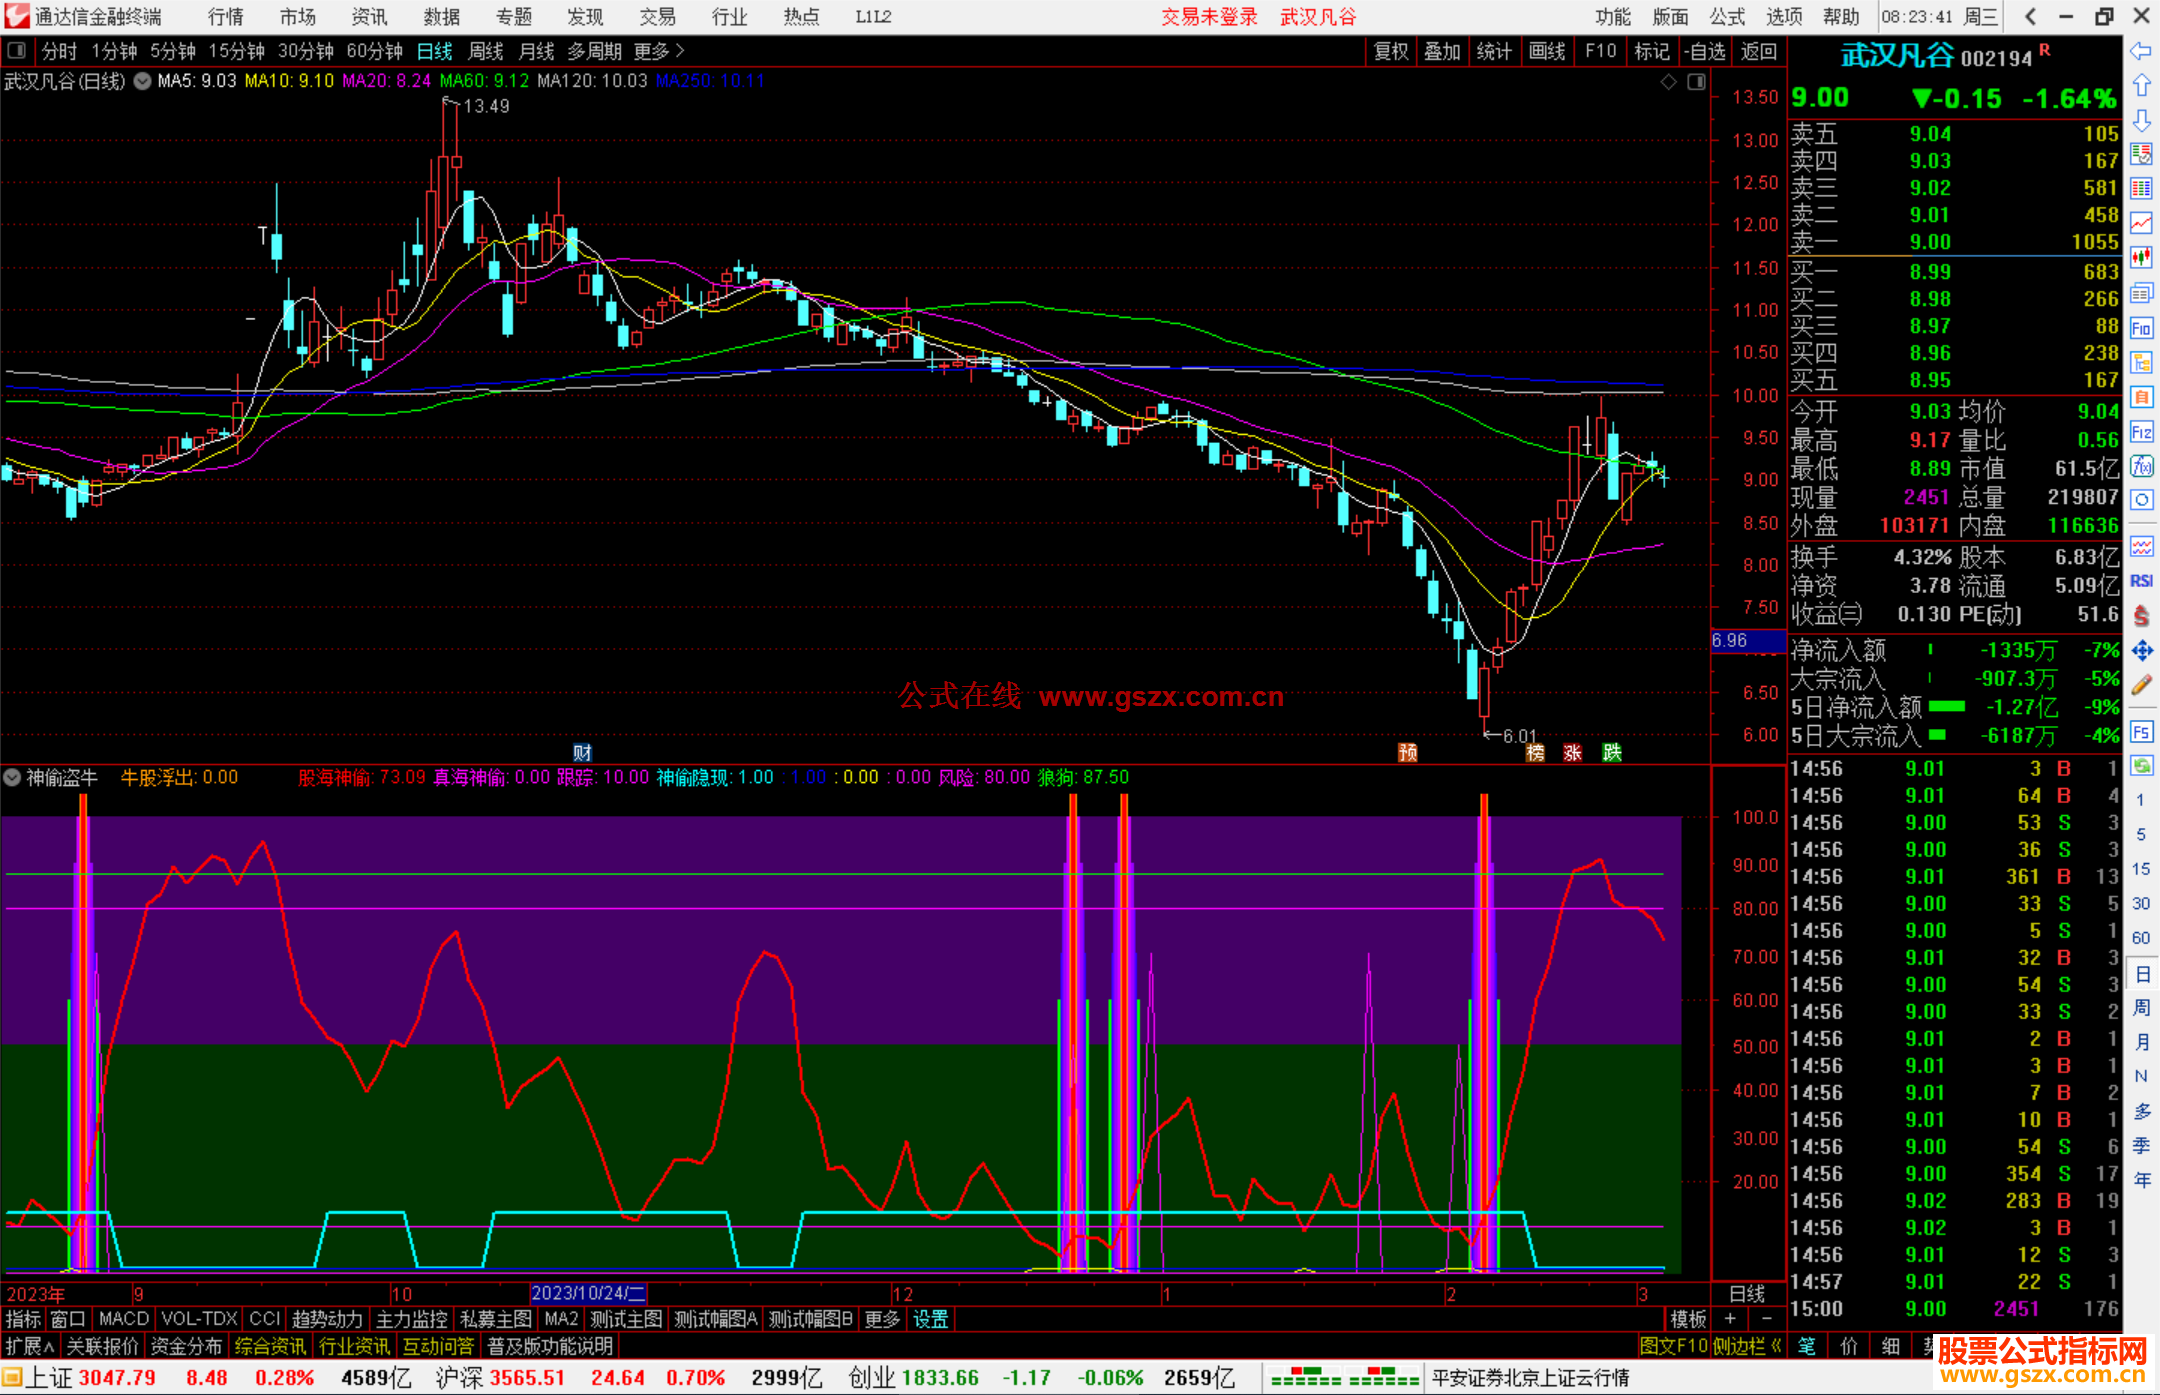
Task: Click the 设置 settings link
Action: tap(930, 1319)
